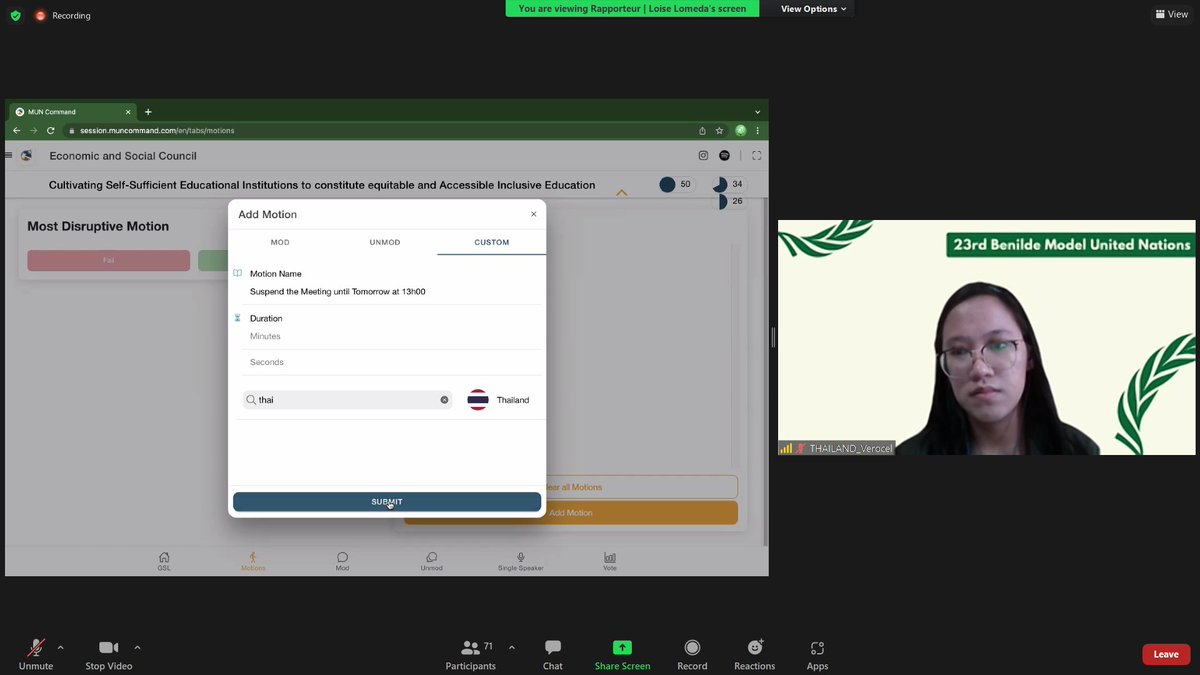Open the Unmod tab in bottom navigation
Screen dimensions: 1200x675
[431, 561]
